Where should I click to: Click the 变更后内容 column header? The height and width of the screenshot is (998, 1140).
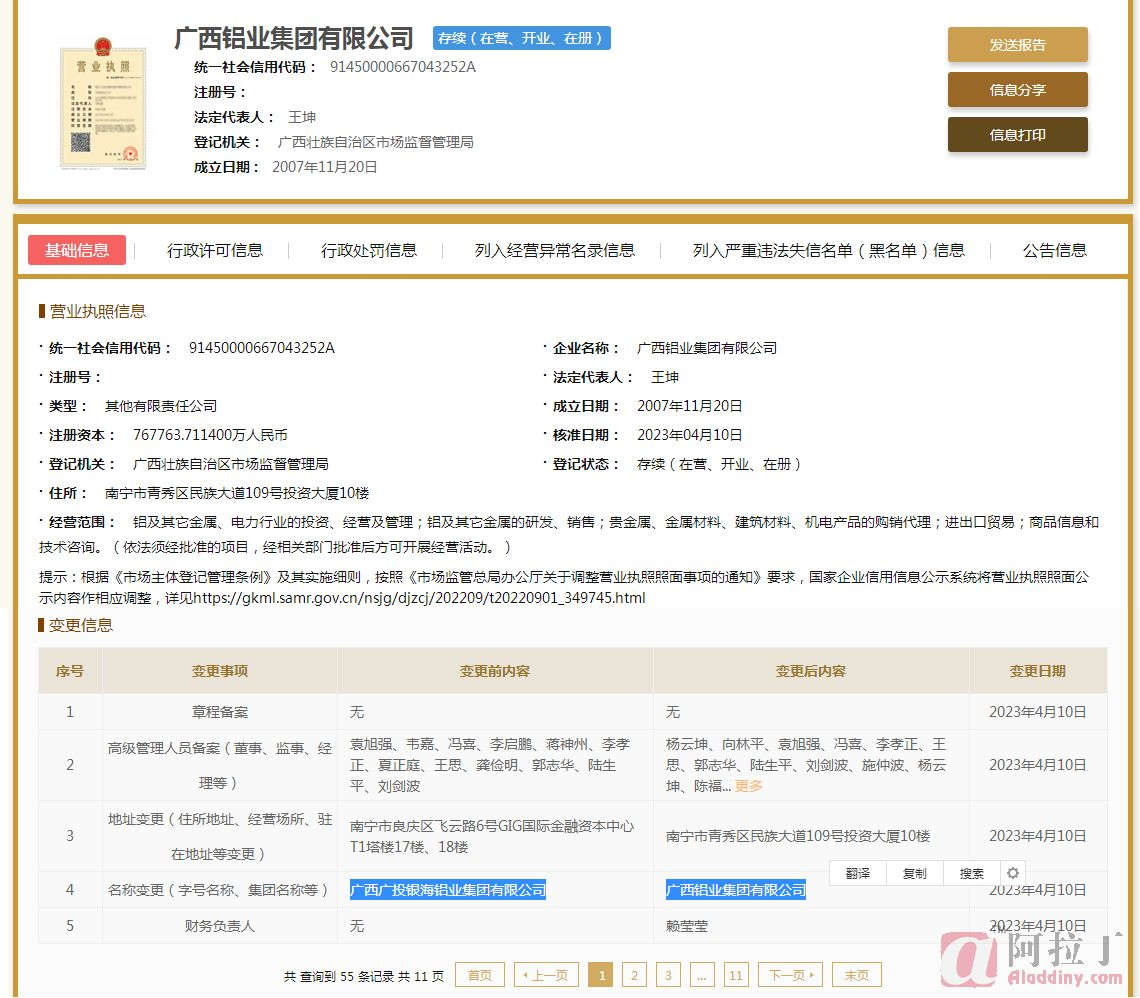pyautogui.click(x=811, y=671)
